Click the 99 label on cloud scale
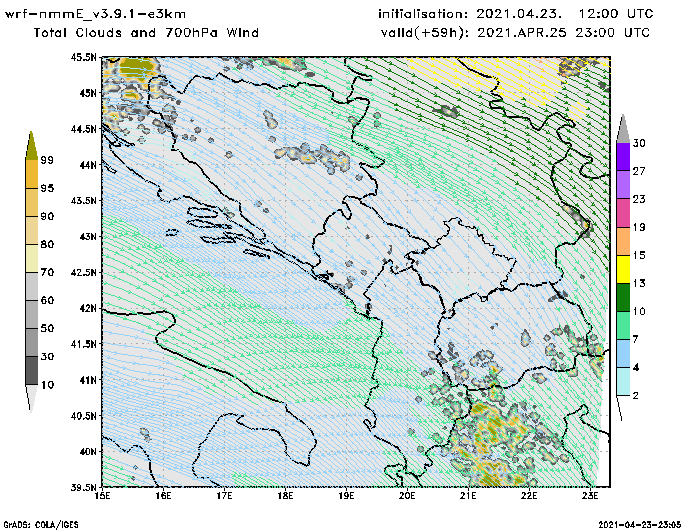The width and height of the screenshot is (700, 530). [47, 160]
